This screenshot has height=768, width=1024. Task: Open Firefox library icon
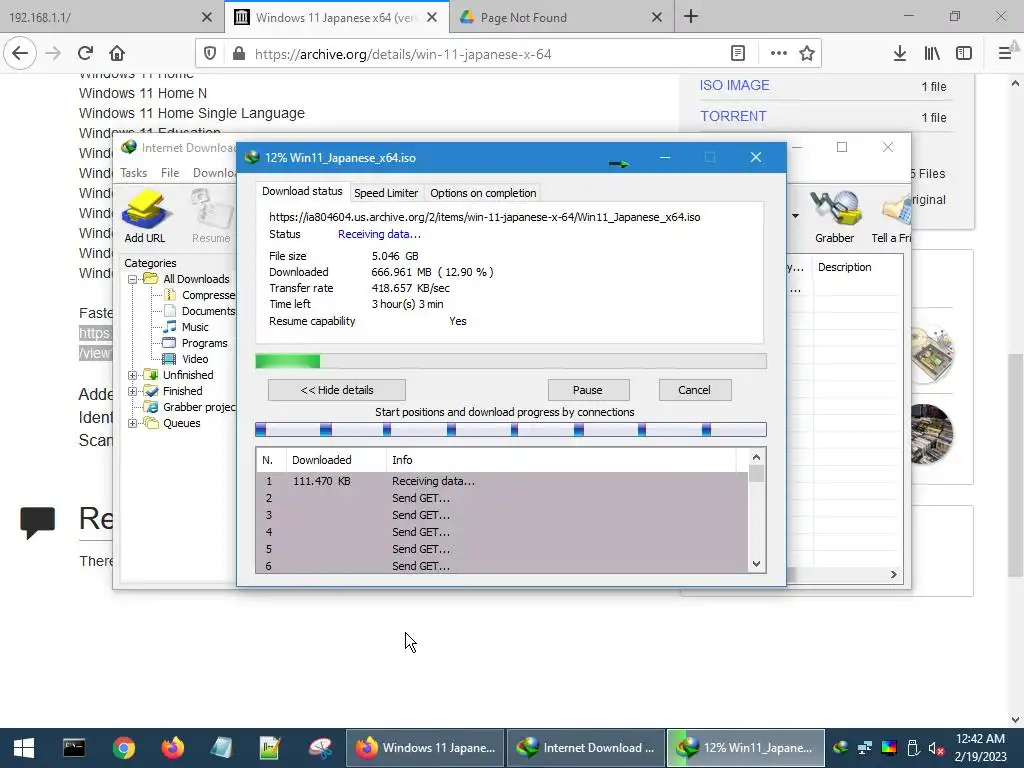point(932,54)
